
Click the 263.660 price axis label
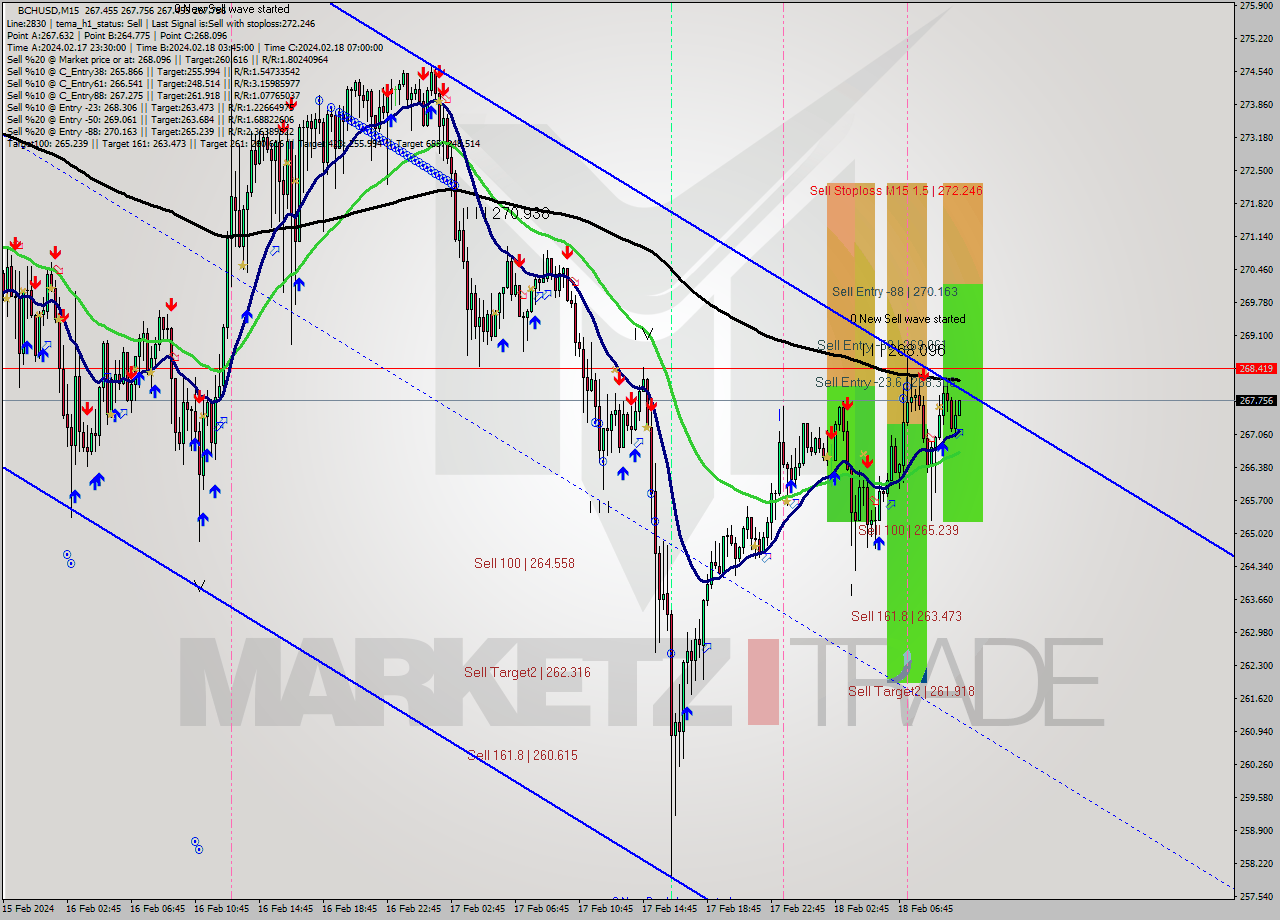[x=1256, y=599]
